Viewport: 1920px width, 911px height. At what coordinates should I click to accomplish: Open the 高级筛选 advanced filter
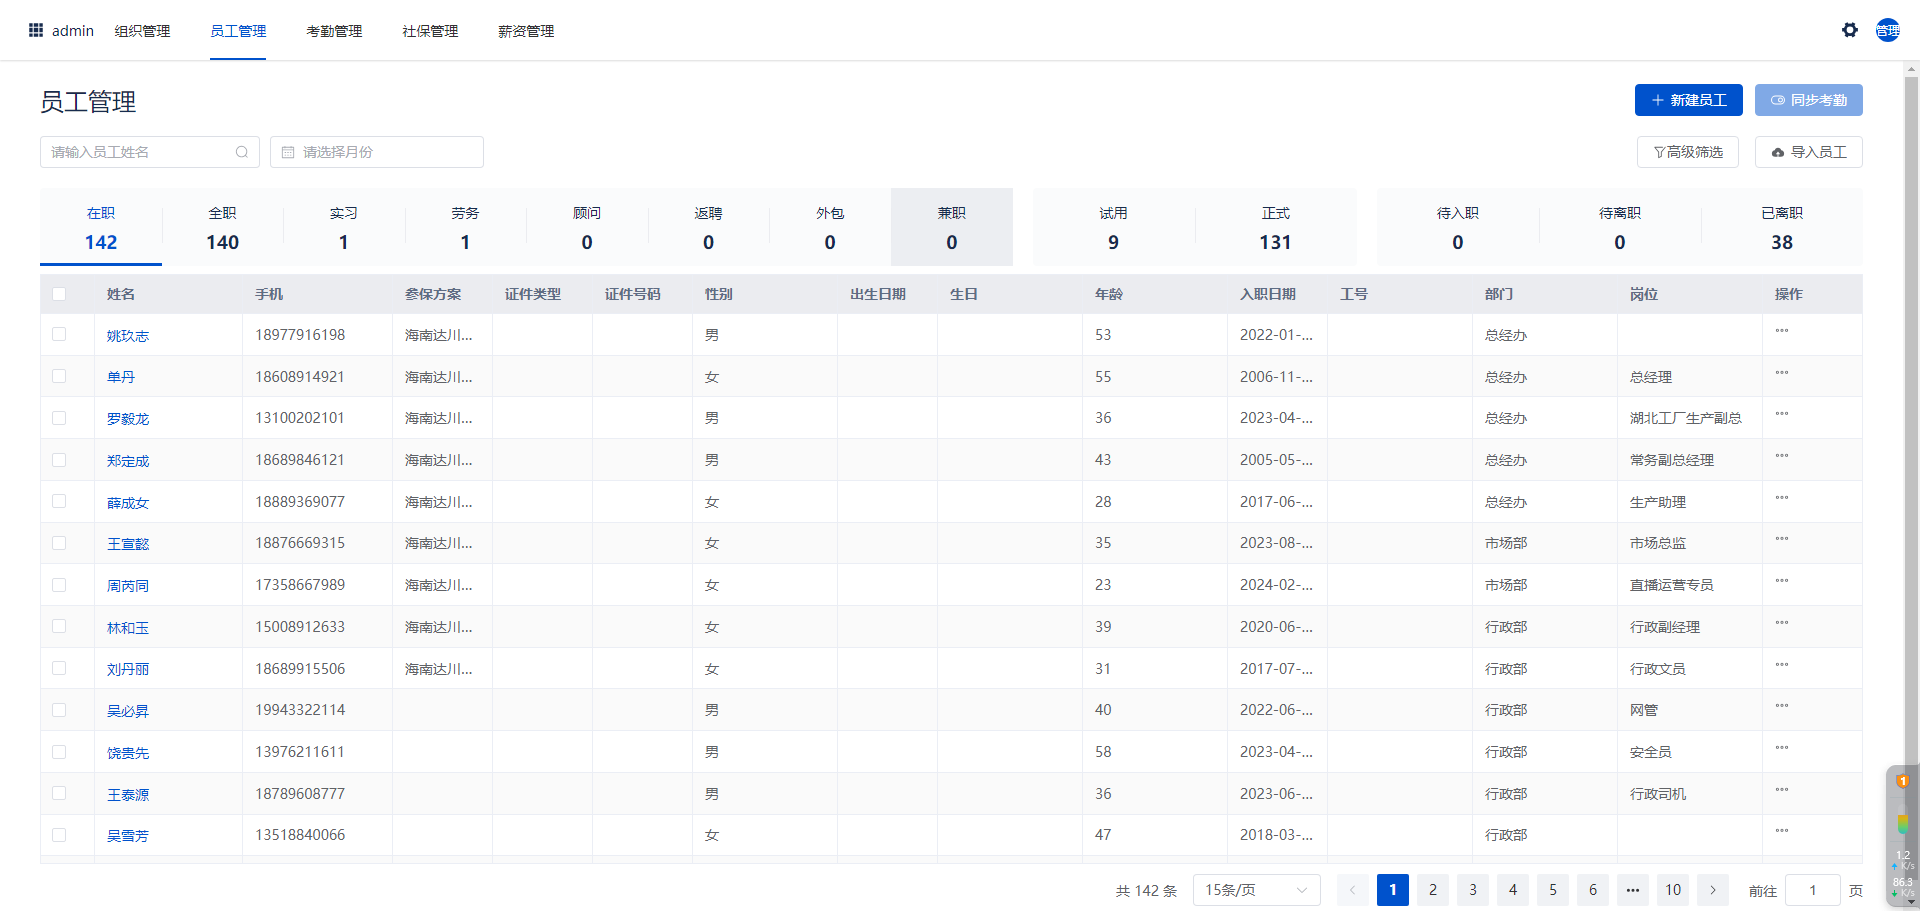[1688, 152]
